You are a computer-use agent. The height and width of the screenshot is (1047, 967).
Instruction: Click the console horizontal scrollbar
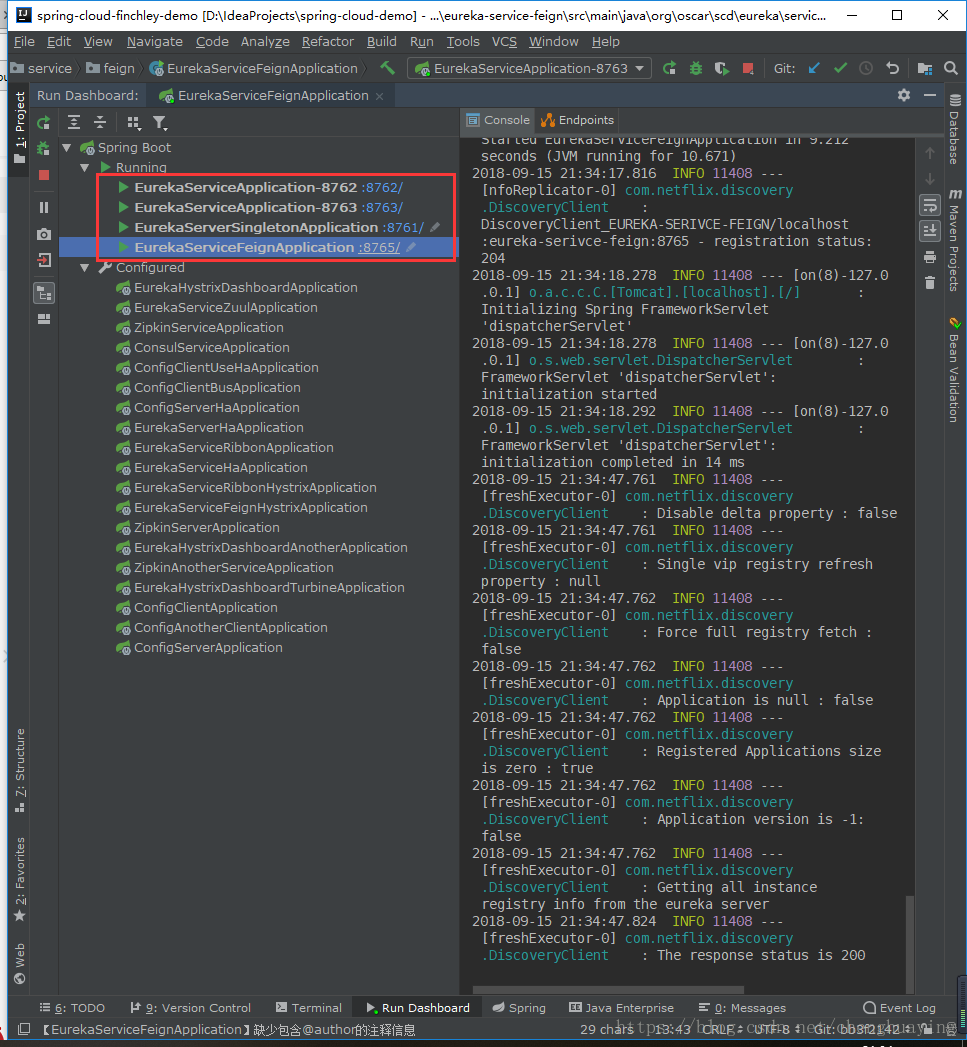(x=608, y=990)
